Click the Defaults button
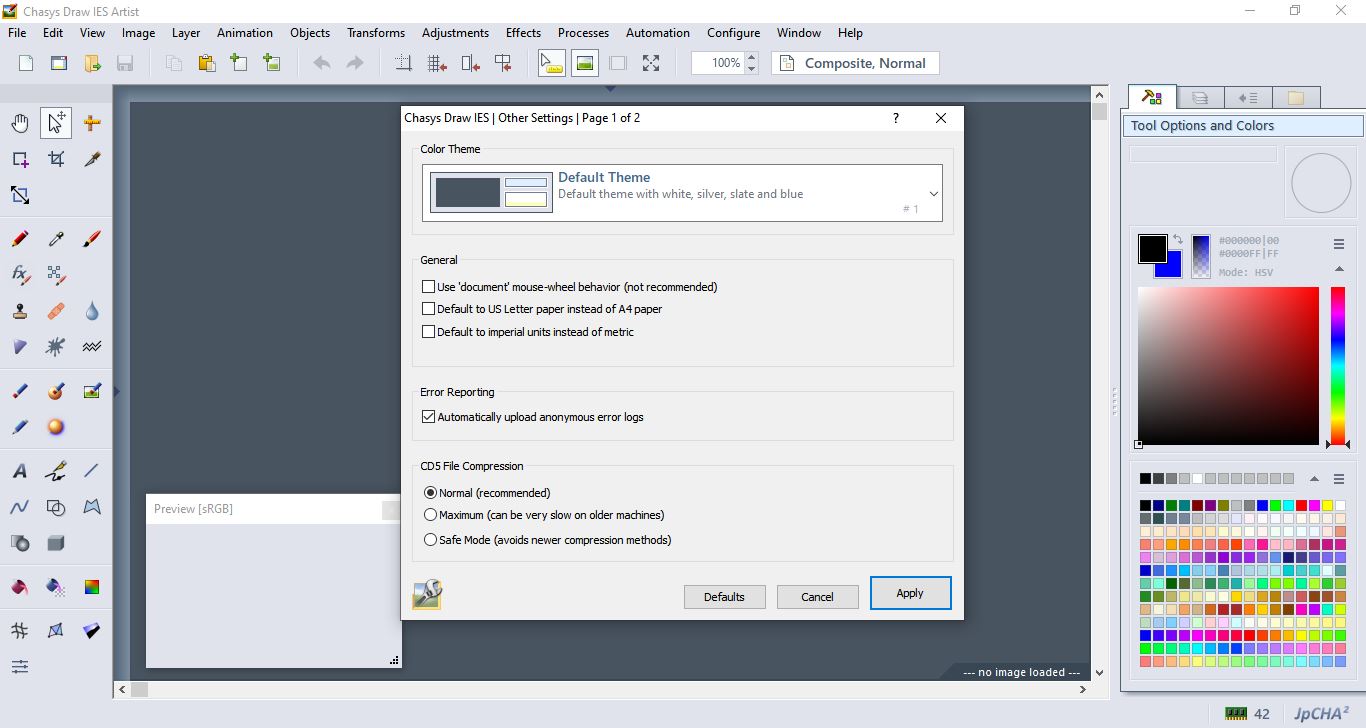The width and height of the screenshot is (1366, 728). click(x=724, y=597)
